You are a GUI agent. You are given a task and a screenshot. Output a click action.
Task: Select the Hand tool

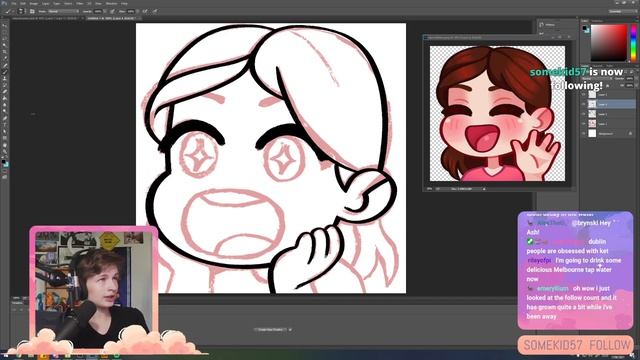pos(5,145)
